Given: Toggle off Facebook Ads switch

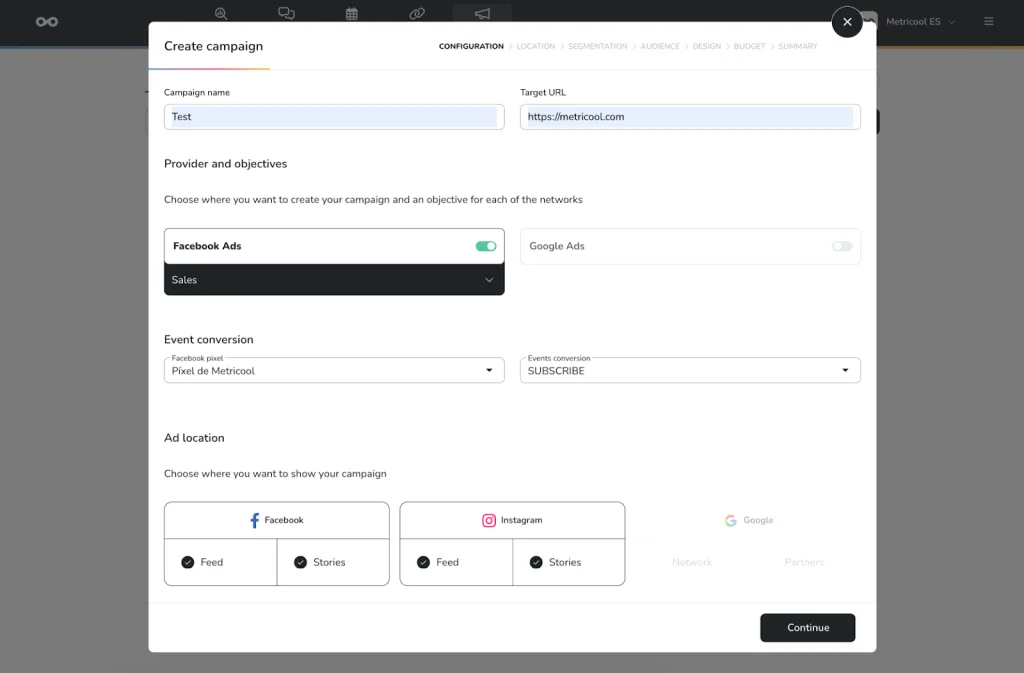Looking at the screenshot, I should 486,246.
